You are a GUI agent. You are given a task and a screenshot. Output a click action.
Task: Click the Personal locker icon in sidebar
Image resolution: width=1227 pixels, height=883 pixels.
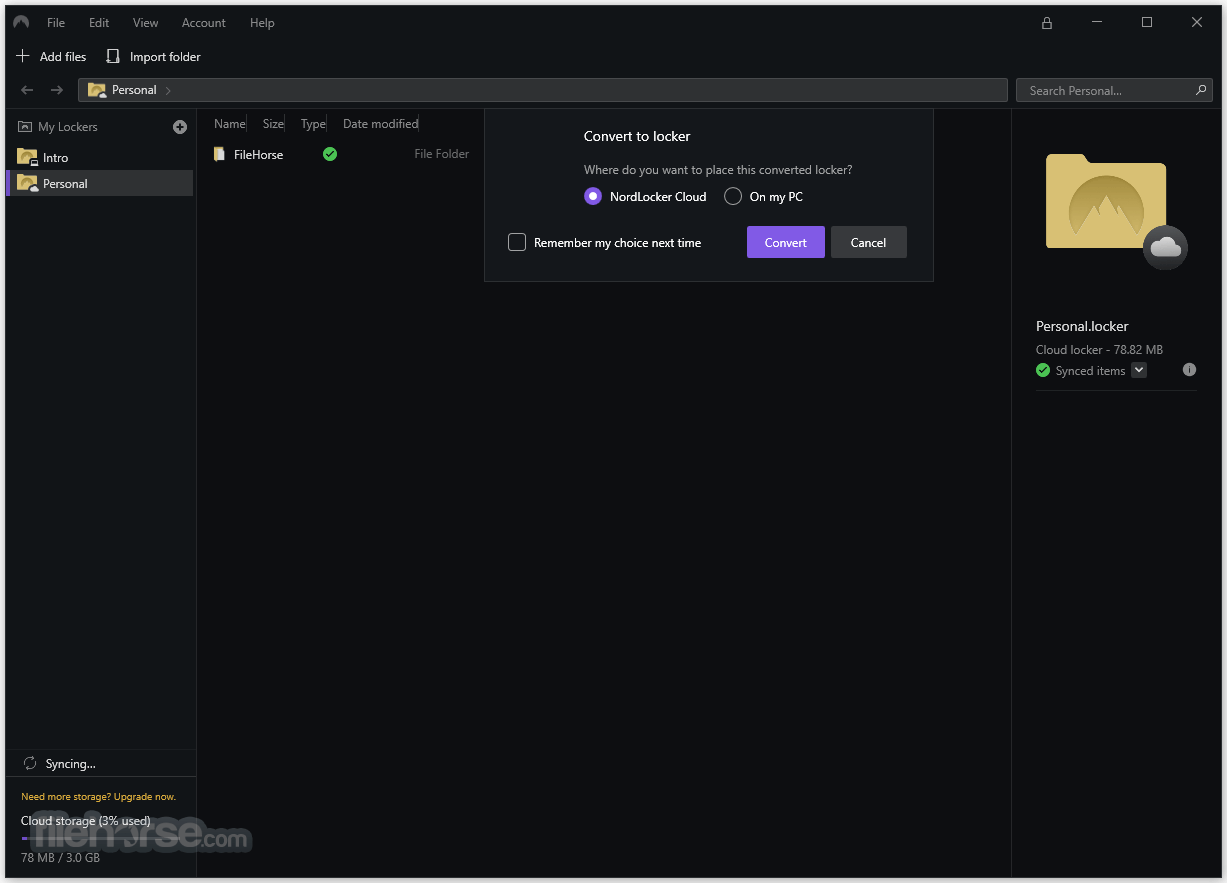27,183
